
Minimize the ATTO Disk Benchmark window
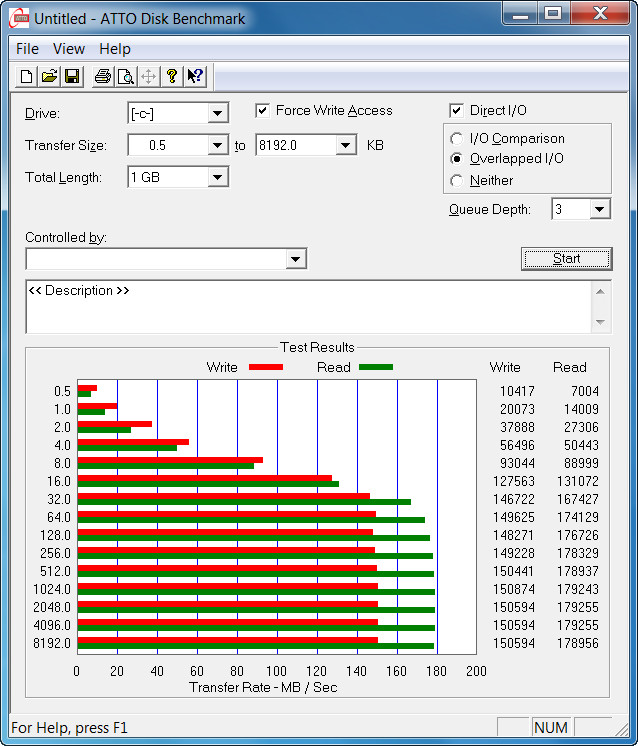(520, 13)
